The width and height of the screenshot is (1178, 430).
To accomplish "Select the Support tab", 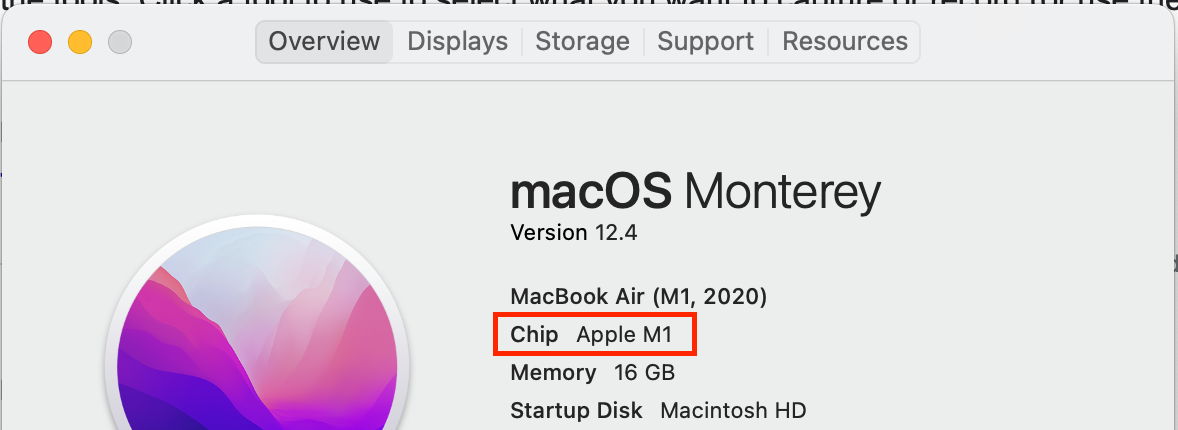I will (x=705, y=41).
